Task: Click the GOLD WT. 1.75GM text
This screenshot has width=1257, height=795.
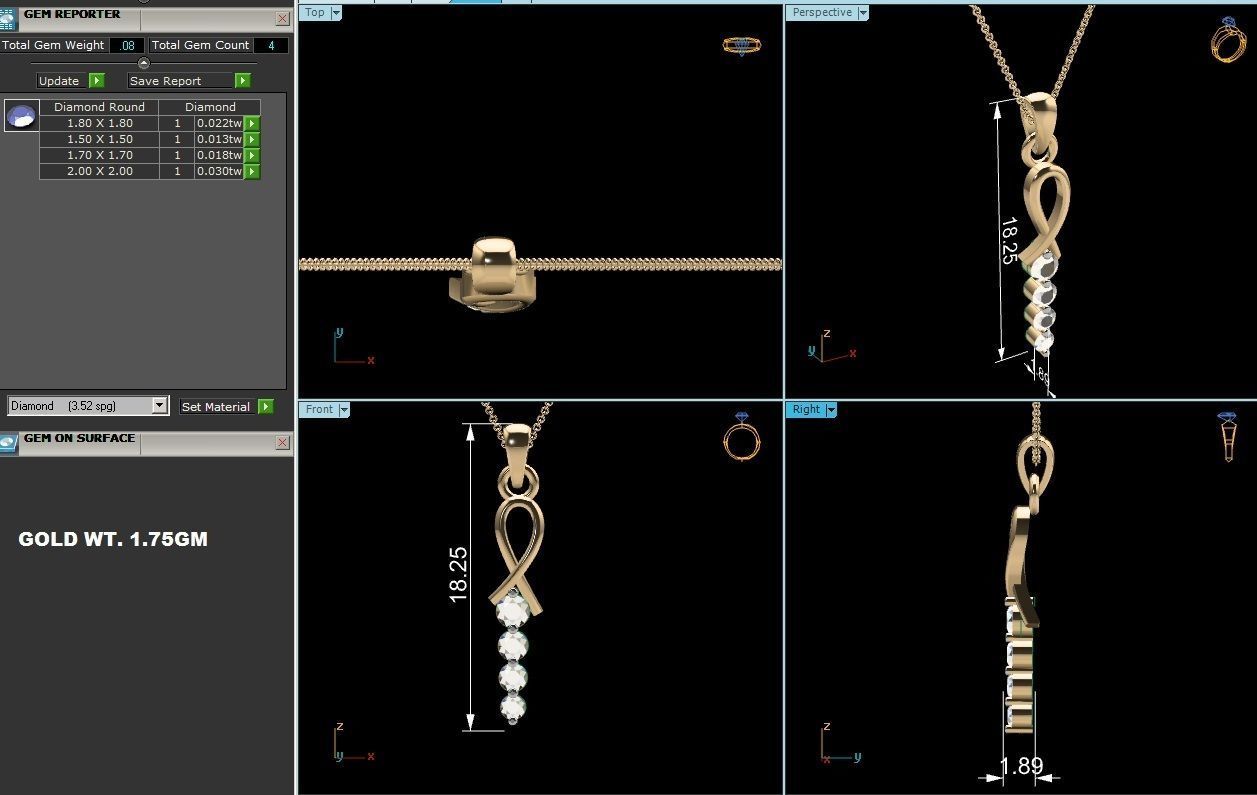Action: click(x=113, y=539)
